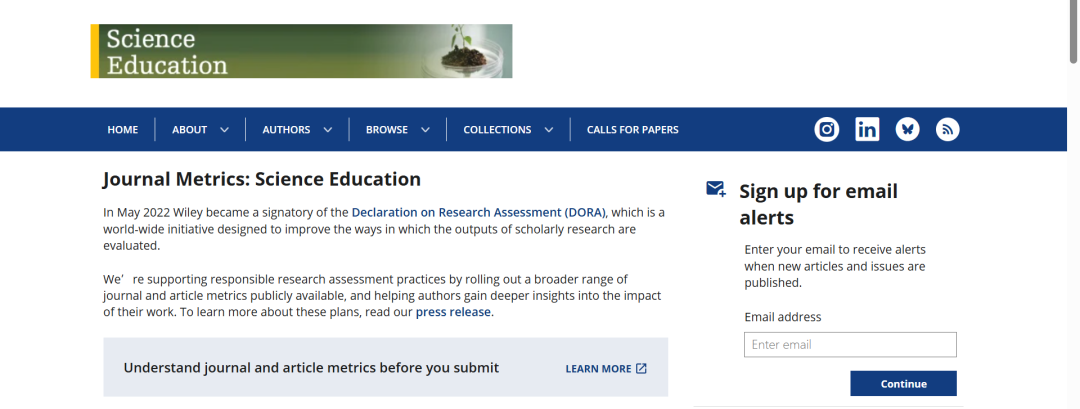Click the email alert envelope icon
Screen dimensions: 1080x409
716,189
